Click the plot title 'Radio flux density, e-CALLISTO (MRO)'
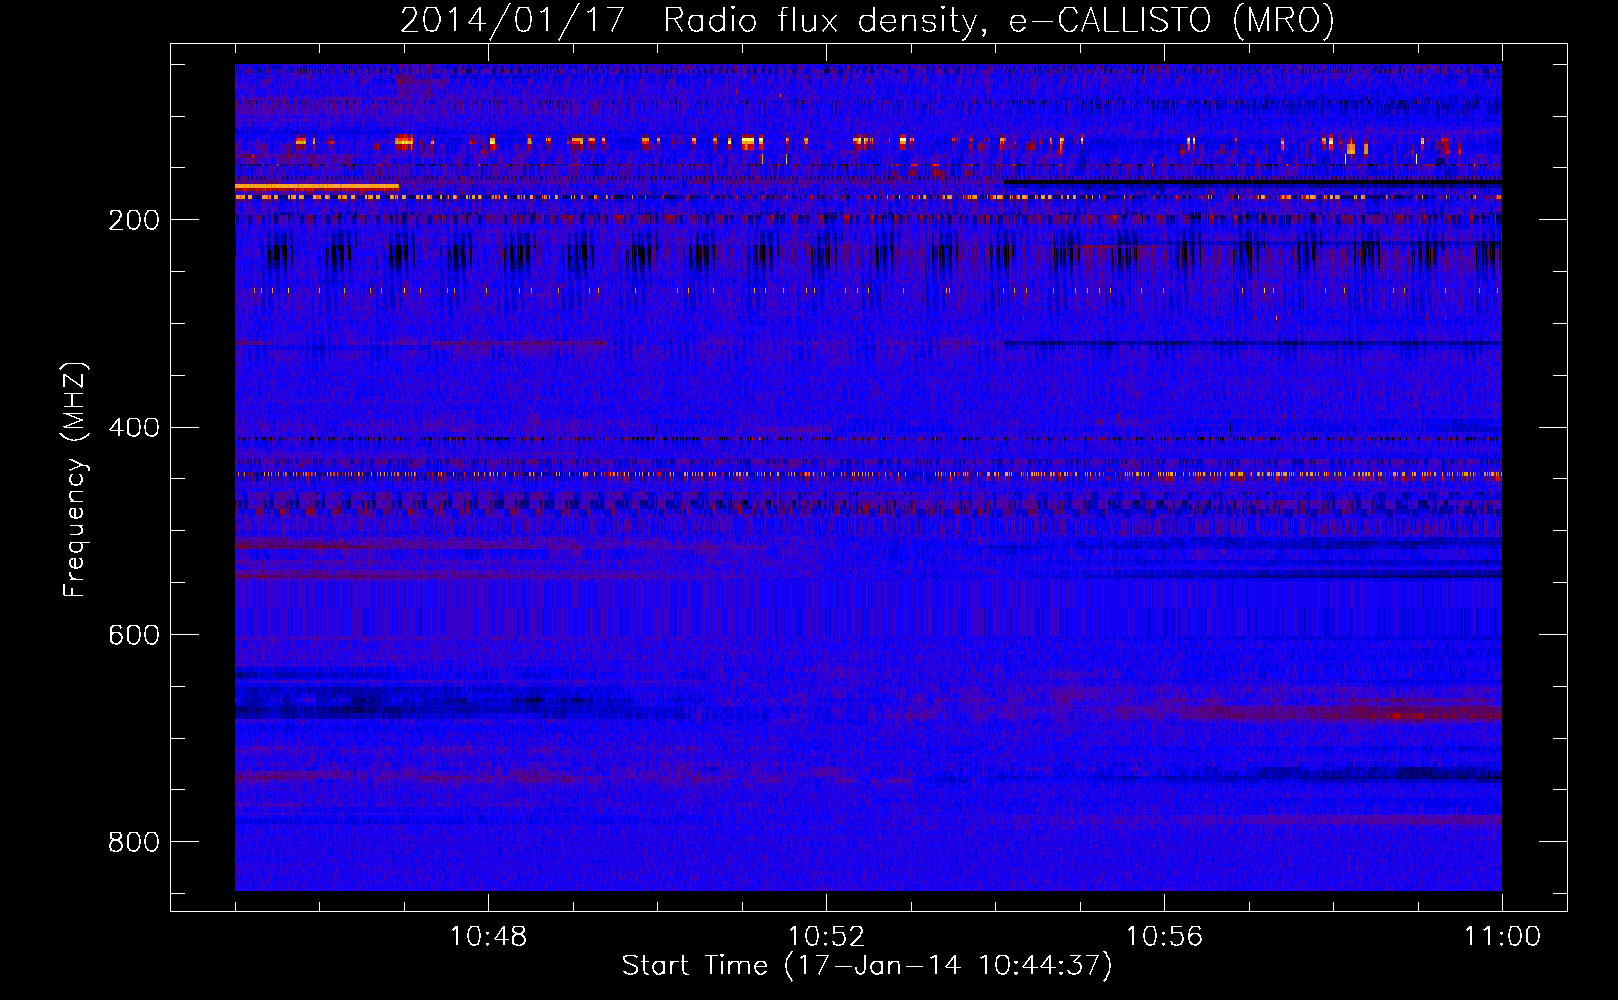The width and height of the screenshot is (1618, 1000). [999, 20]
